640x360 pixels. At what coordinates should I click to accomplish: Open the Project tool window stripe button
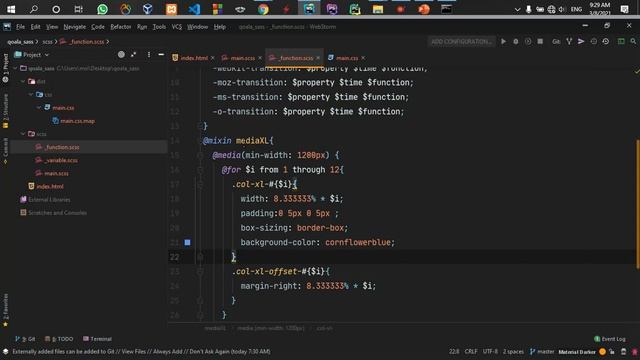pyautogui.click(x=5, y=67)
